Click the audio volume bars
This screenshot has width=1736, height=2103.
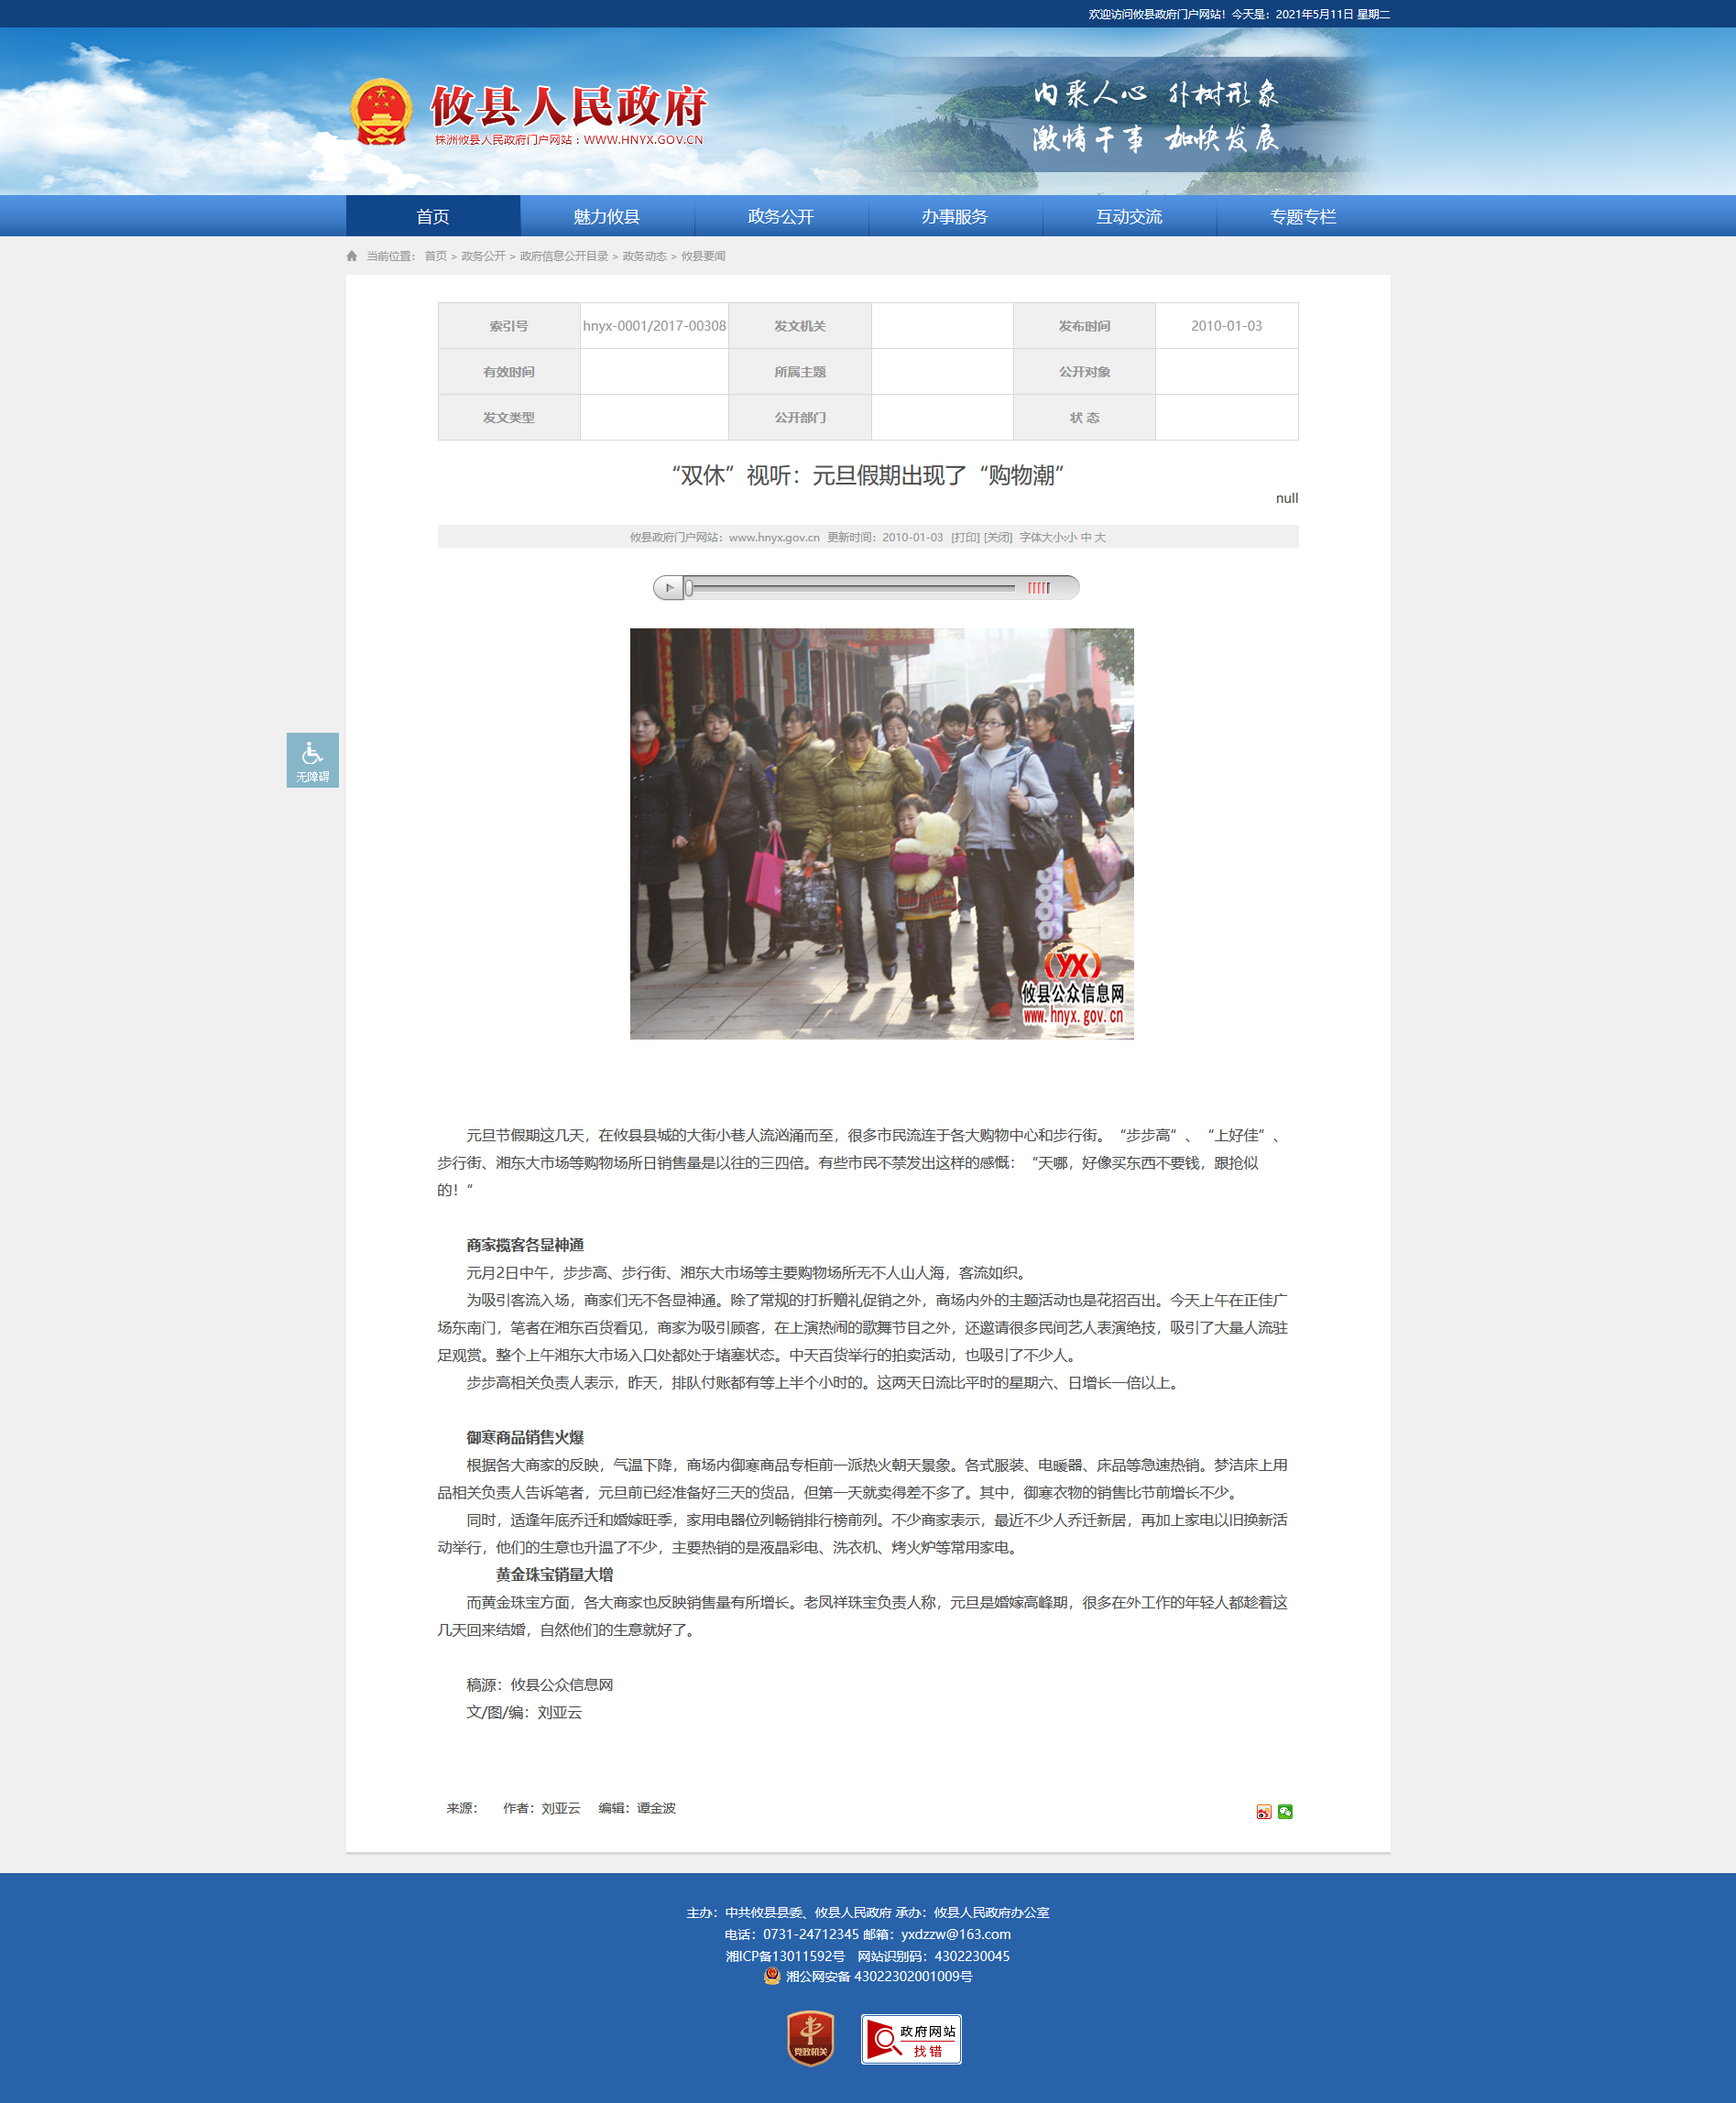1039,588
